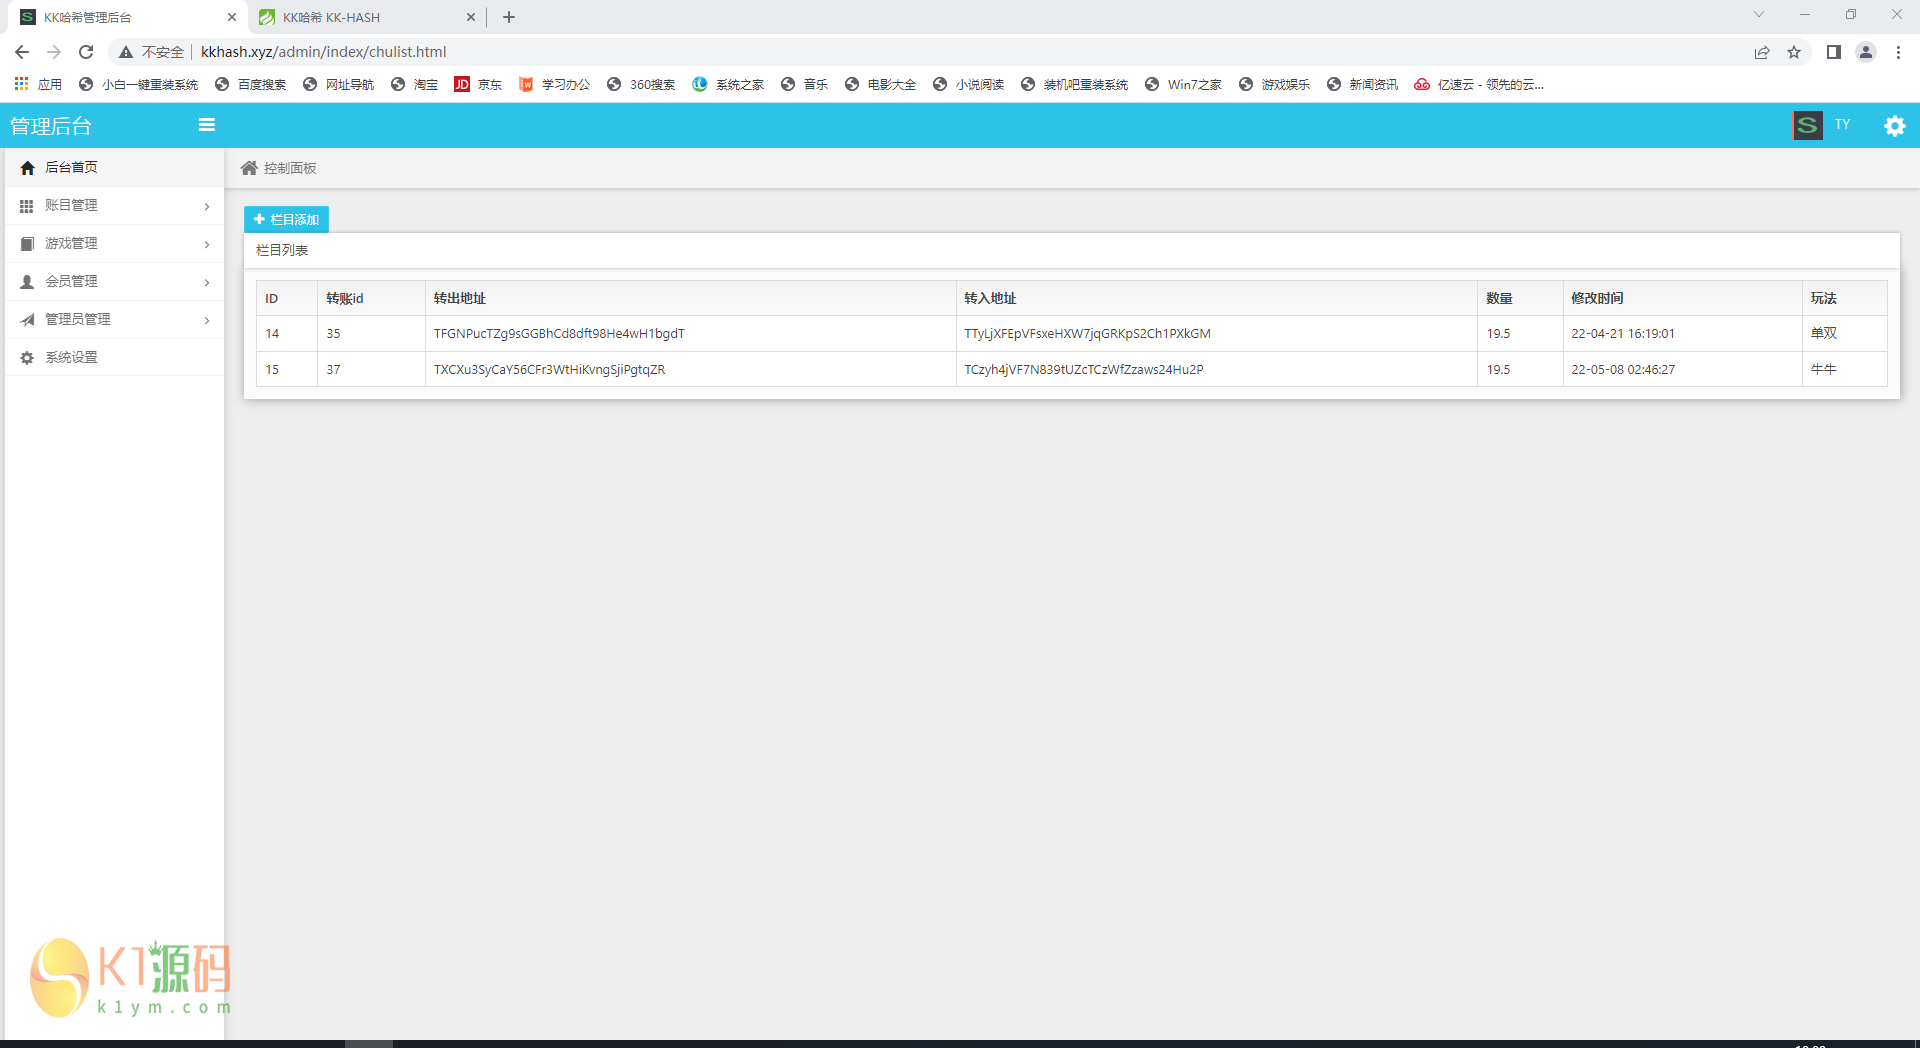Expand the 管理员管理 submenu chevron
Viewport: 1920px width, 1048px height.
(x=207, y=320)
